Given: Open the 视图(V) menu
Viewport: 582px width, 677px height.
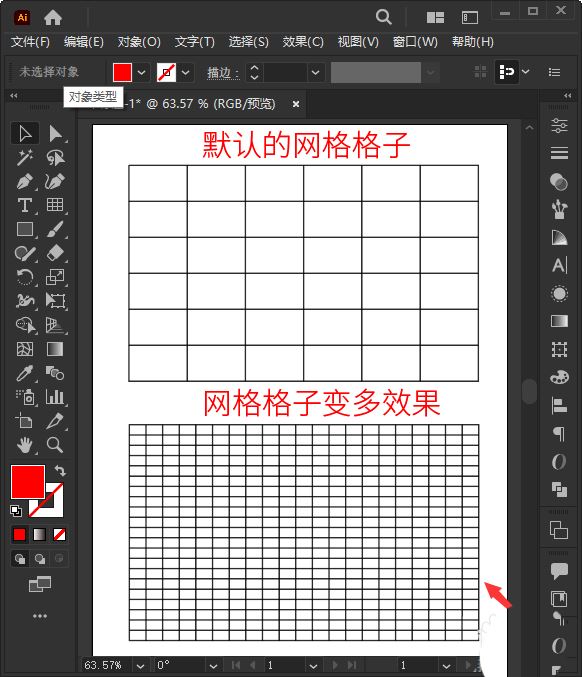Looking at the screenshot, I should pyautogui.click(x=358, y=42).
